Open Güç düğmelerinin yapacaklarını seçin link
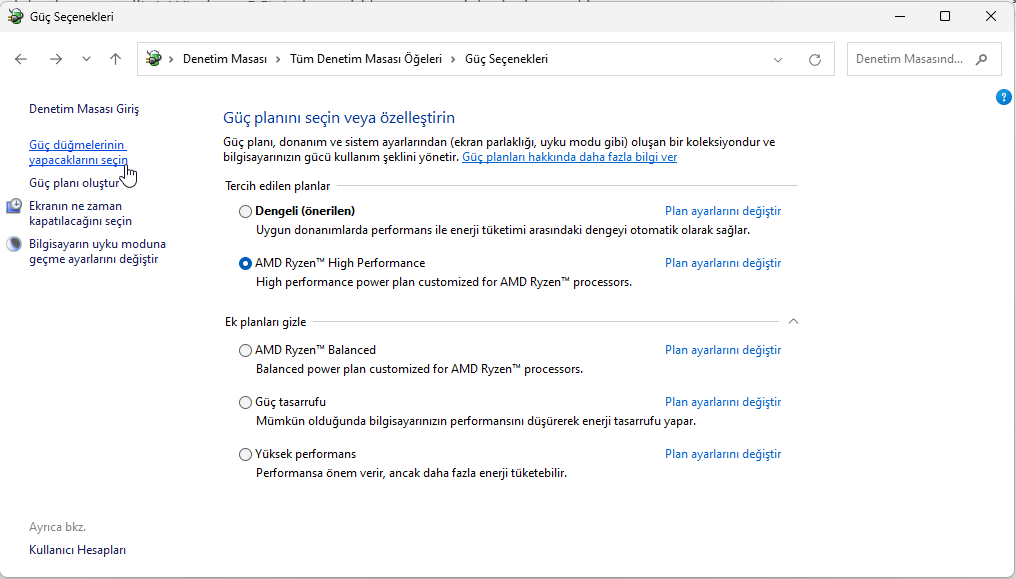This screenshot has height=579, width=1016. tap(78, 152)
